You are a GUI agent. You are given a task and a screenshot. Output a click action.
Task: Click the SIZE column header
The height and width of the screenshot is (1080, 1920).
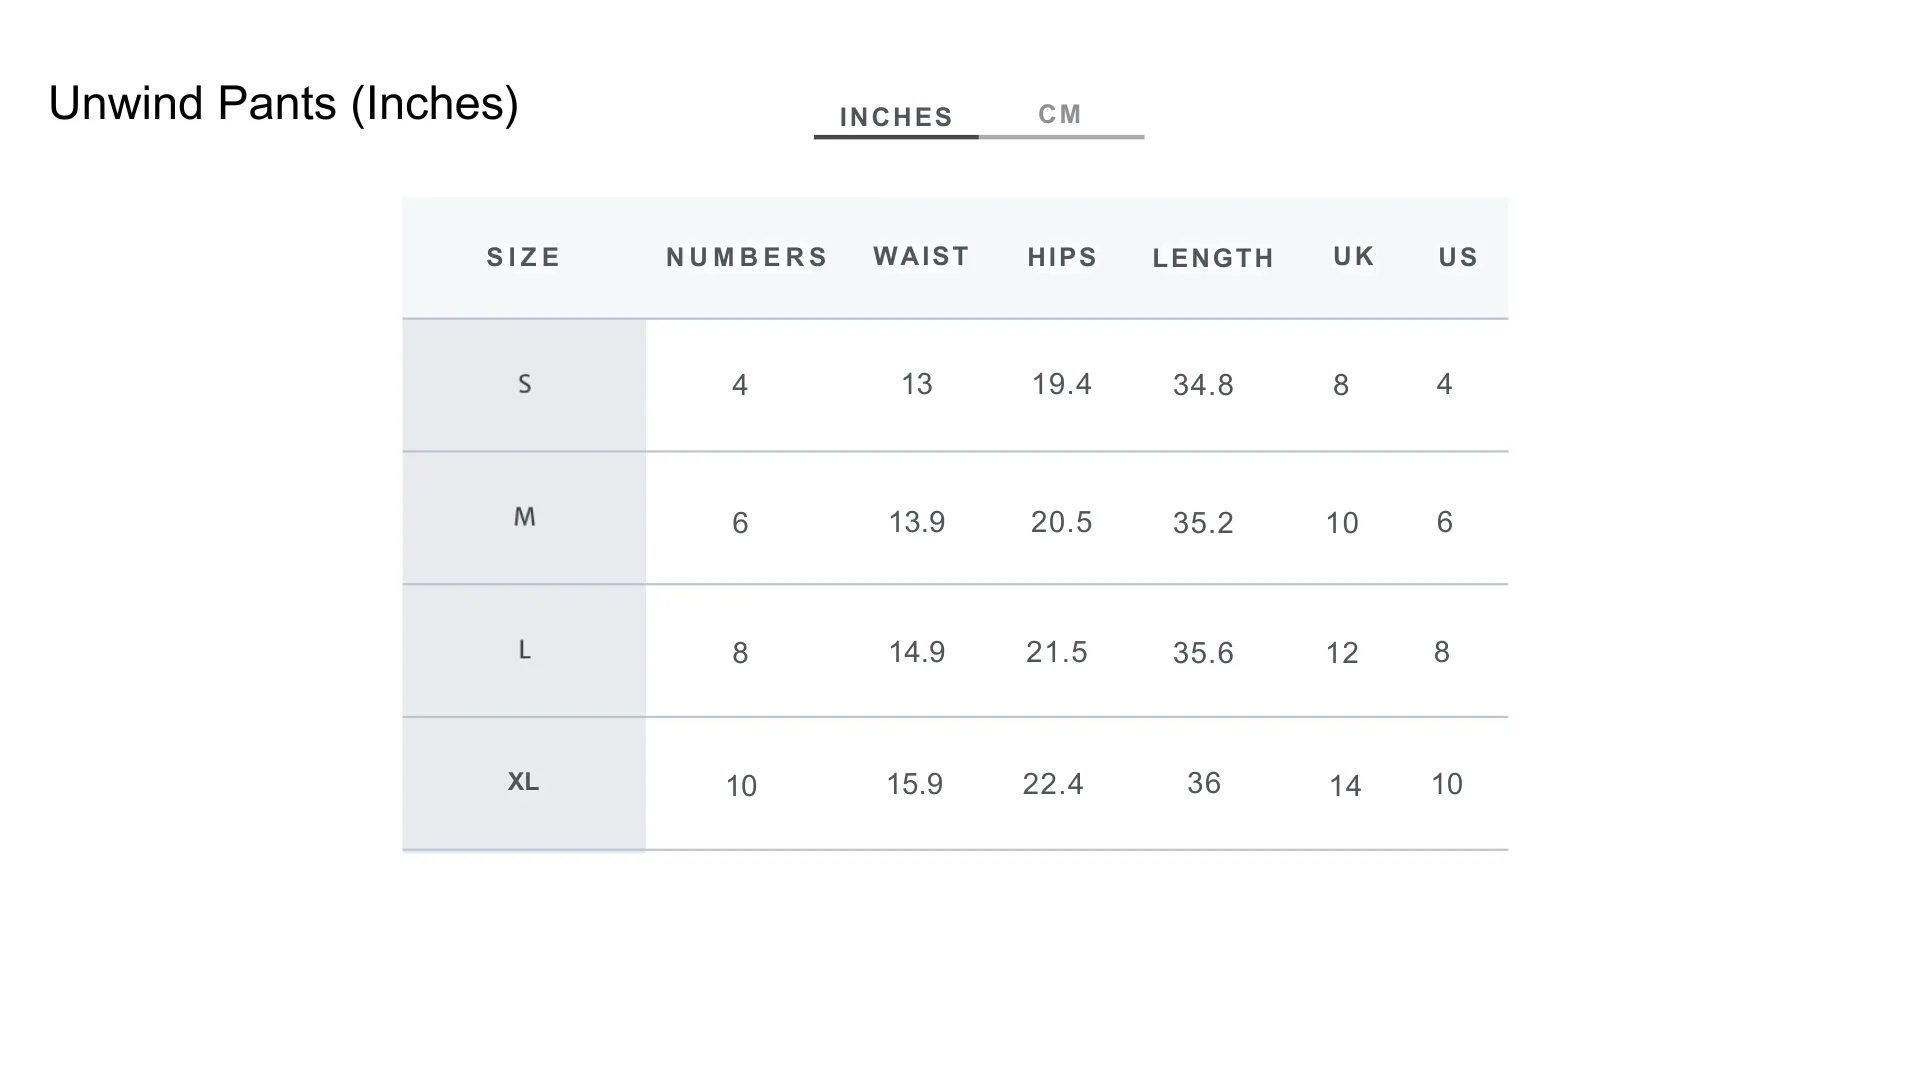pyautogui.click(x=524, y=257)
